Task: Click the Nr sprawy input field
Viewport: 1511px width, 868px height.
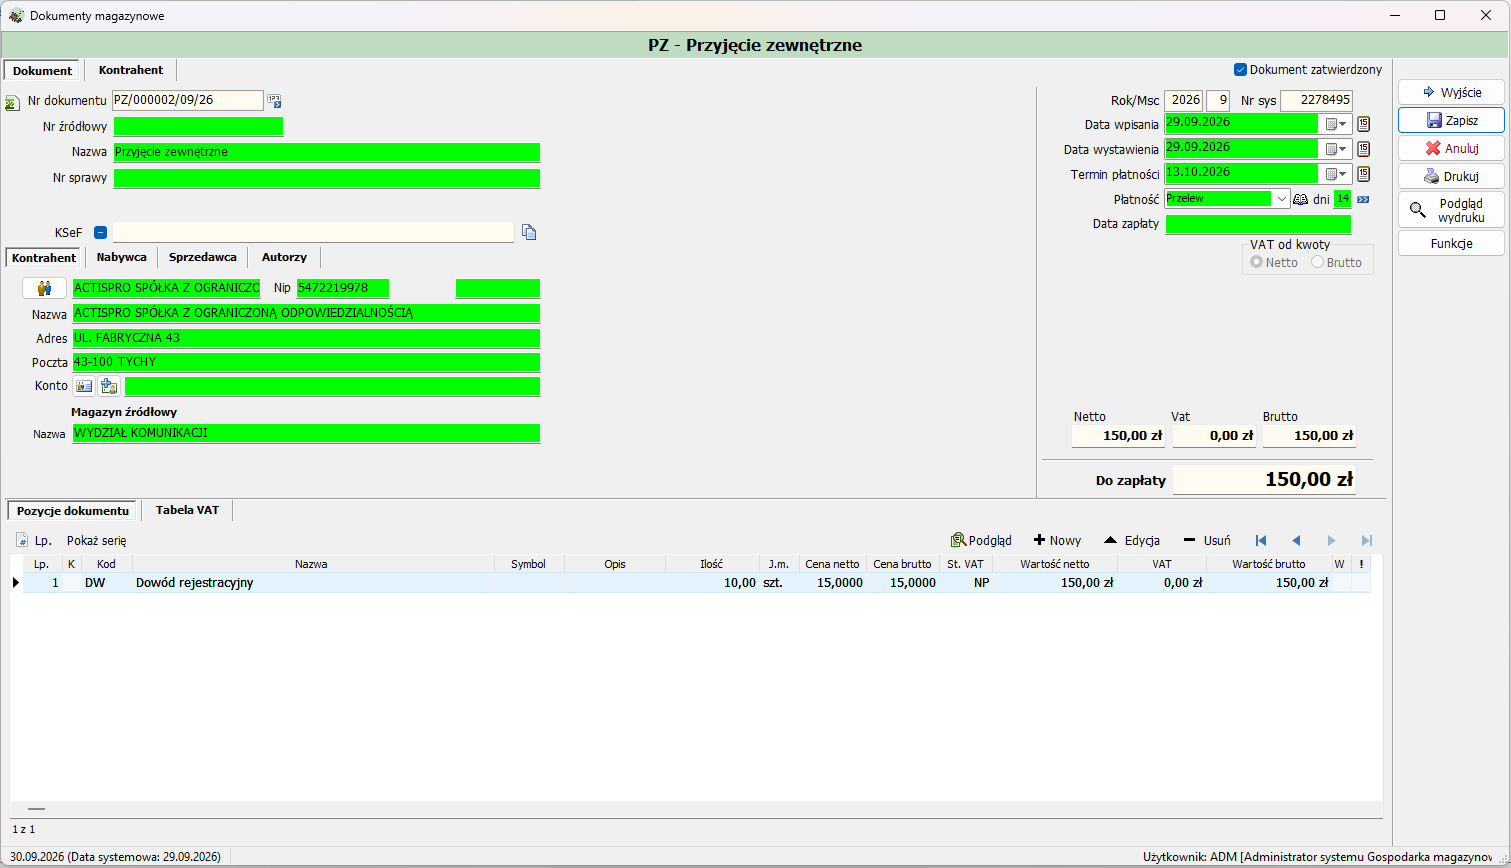Action: click(x=326, y=178)
